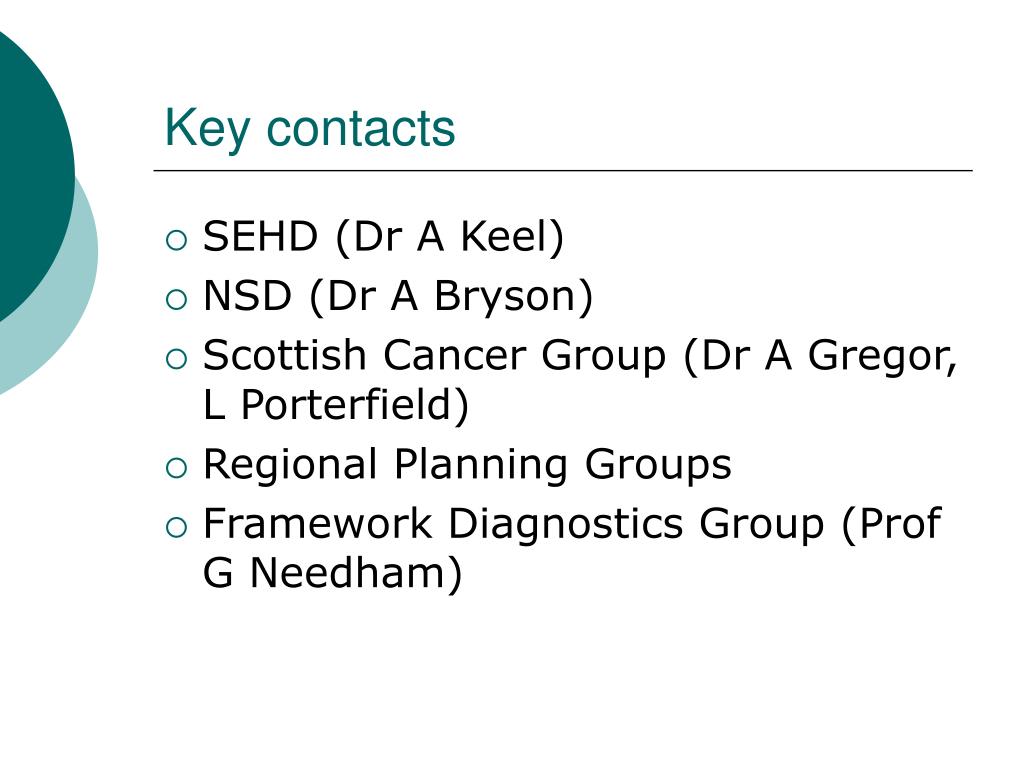Click the horizontal line under the title
Image resolution: width=1024 pixels, height=768 pixels.
[563, 170]
